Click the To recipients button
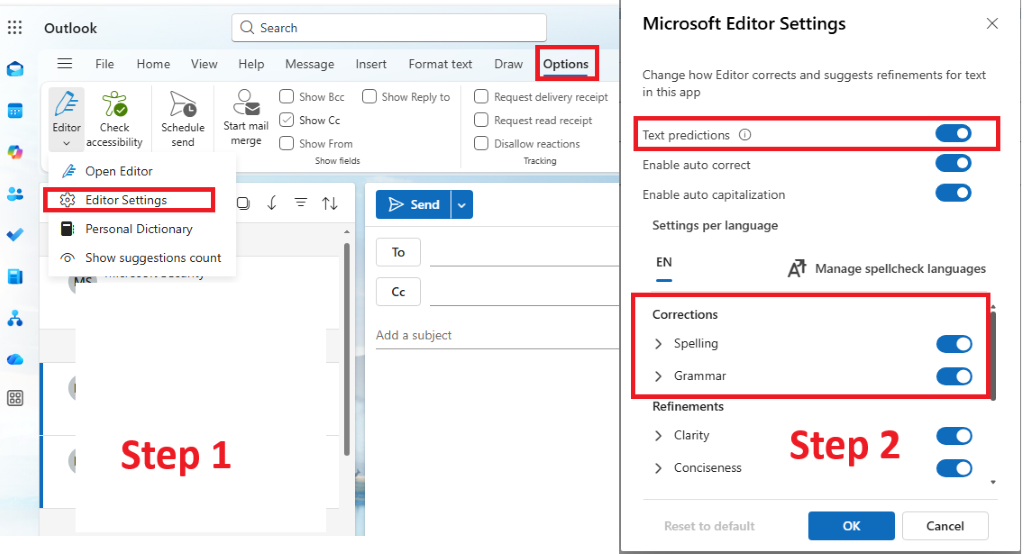The width and height of the screenshot is (1024, 554). 398,252
